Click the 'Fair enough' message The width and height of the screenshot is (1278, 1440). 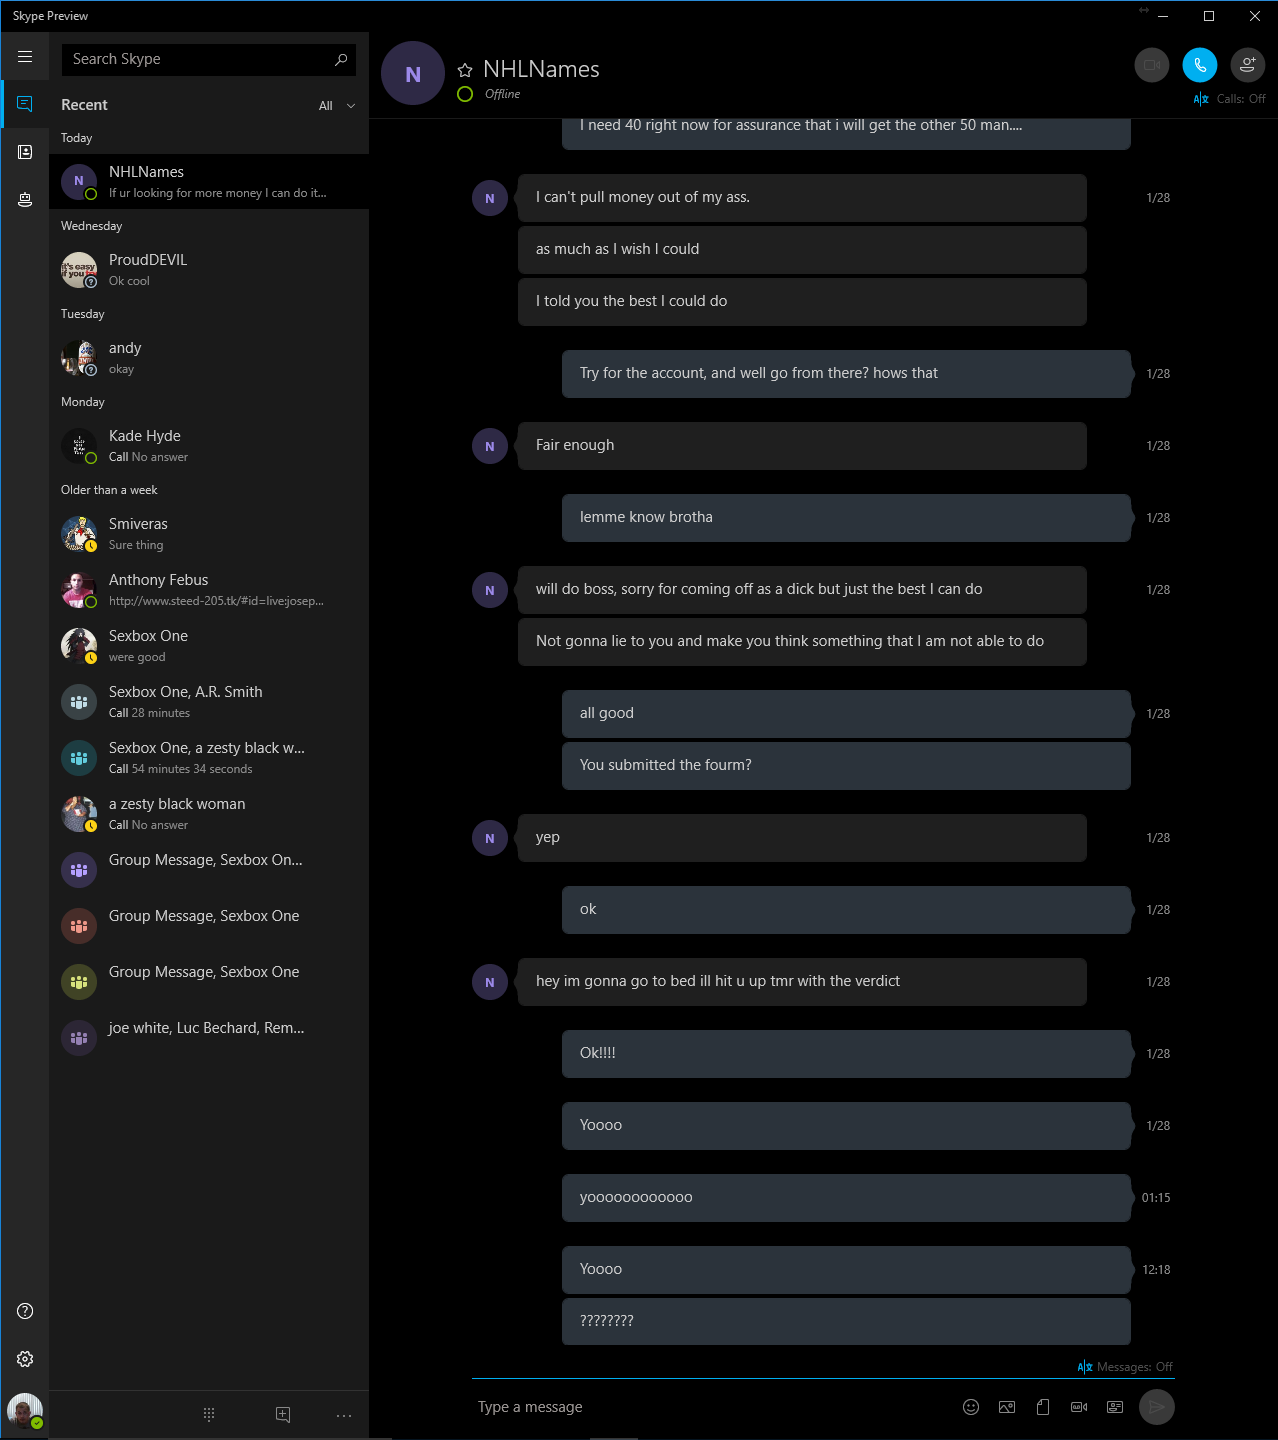[x=802, y=446]
